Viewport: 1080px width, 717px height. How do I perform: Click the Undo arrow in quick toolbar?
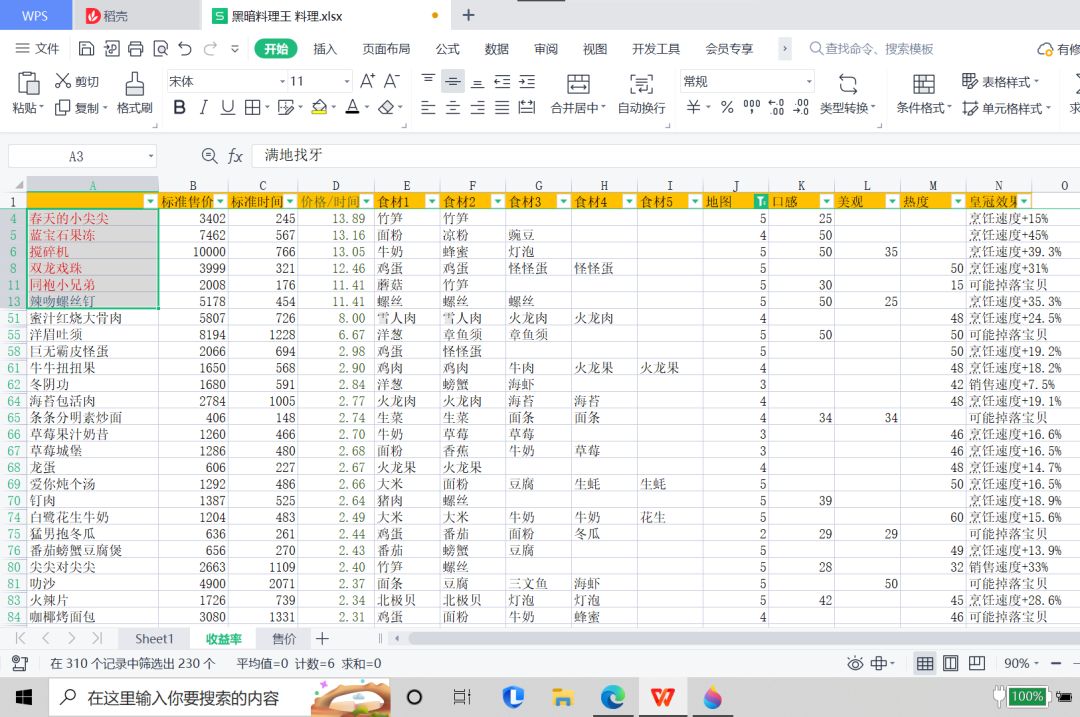(x=185, y=48)
